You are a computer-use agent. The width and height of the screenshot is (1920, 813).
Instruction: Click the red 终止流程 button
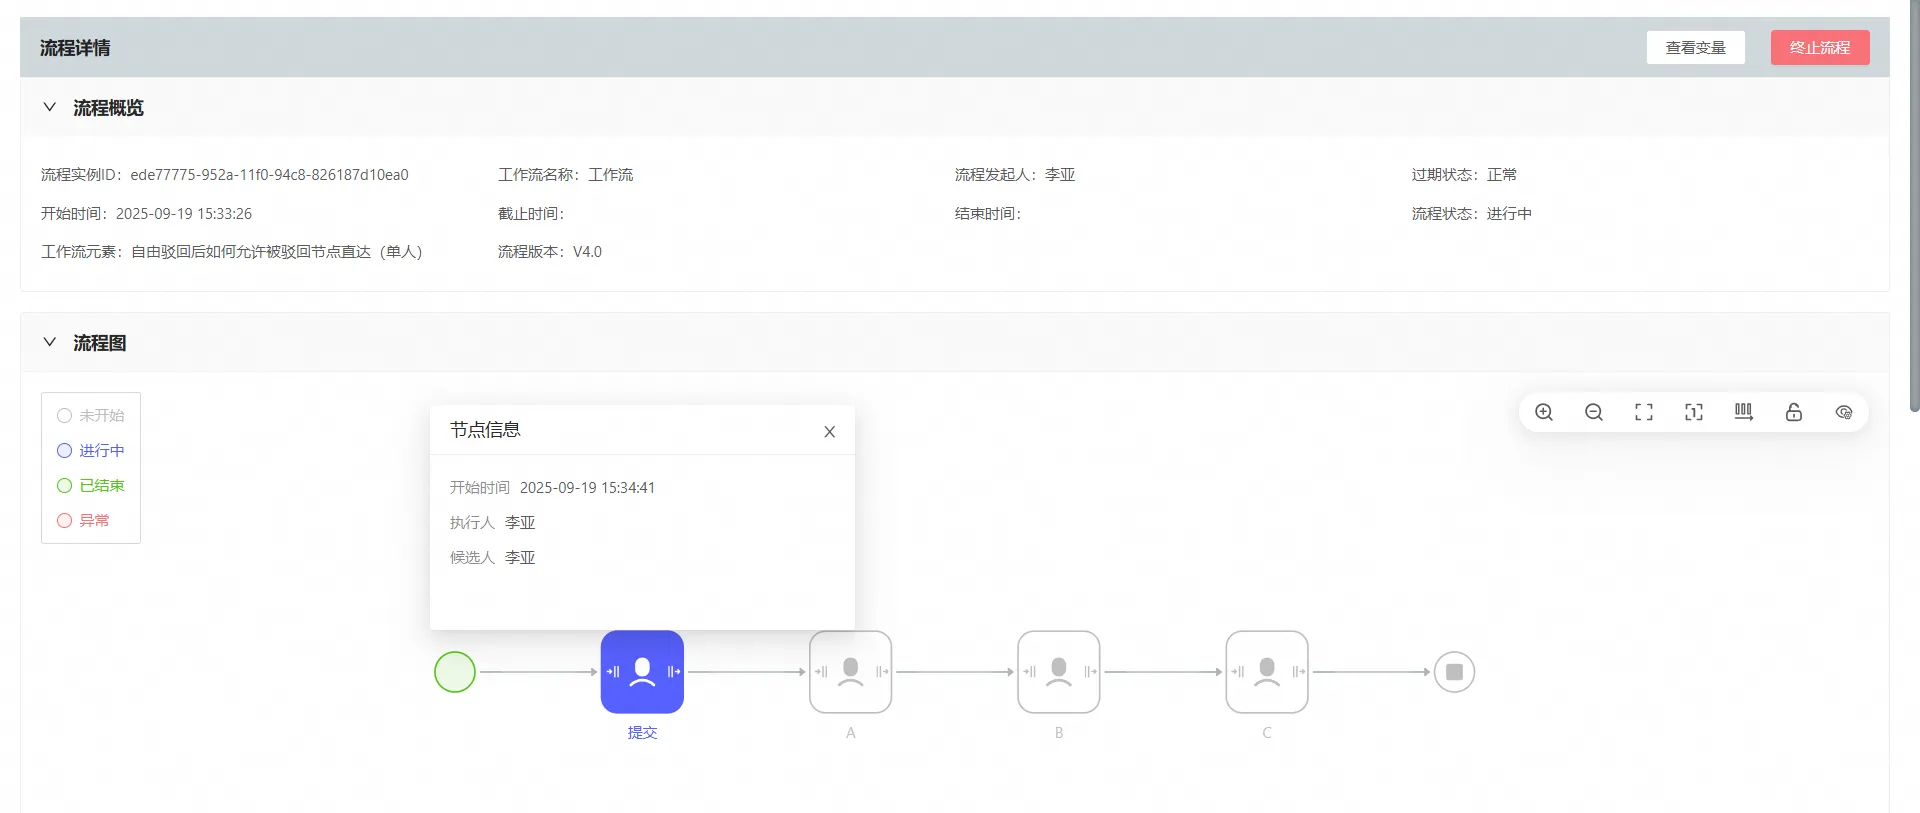point(1819,48)
